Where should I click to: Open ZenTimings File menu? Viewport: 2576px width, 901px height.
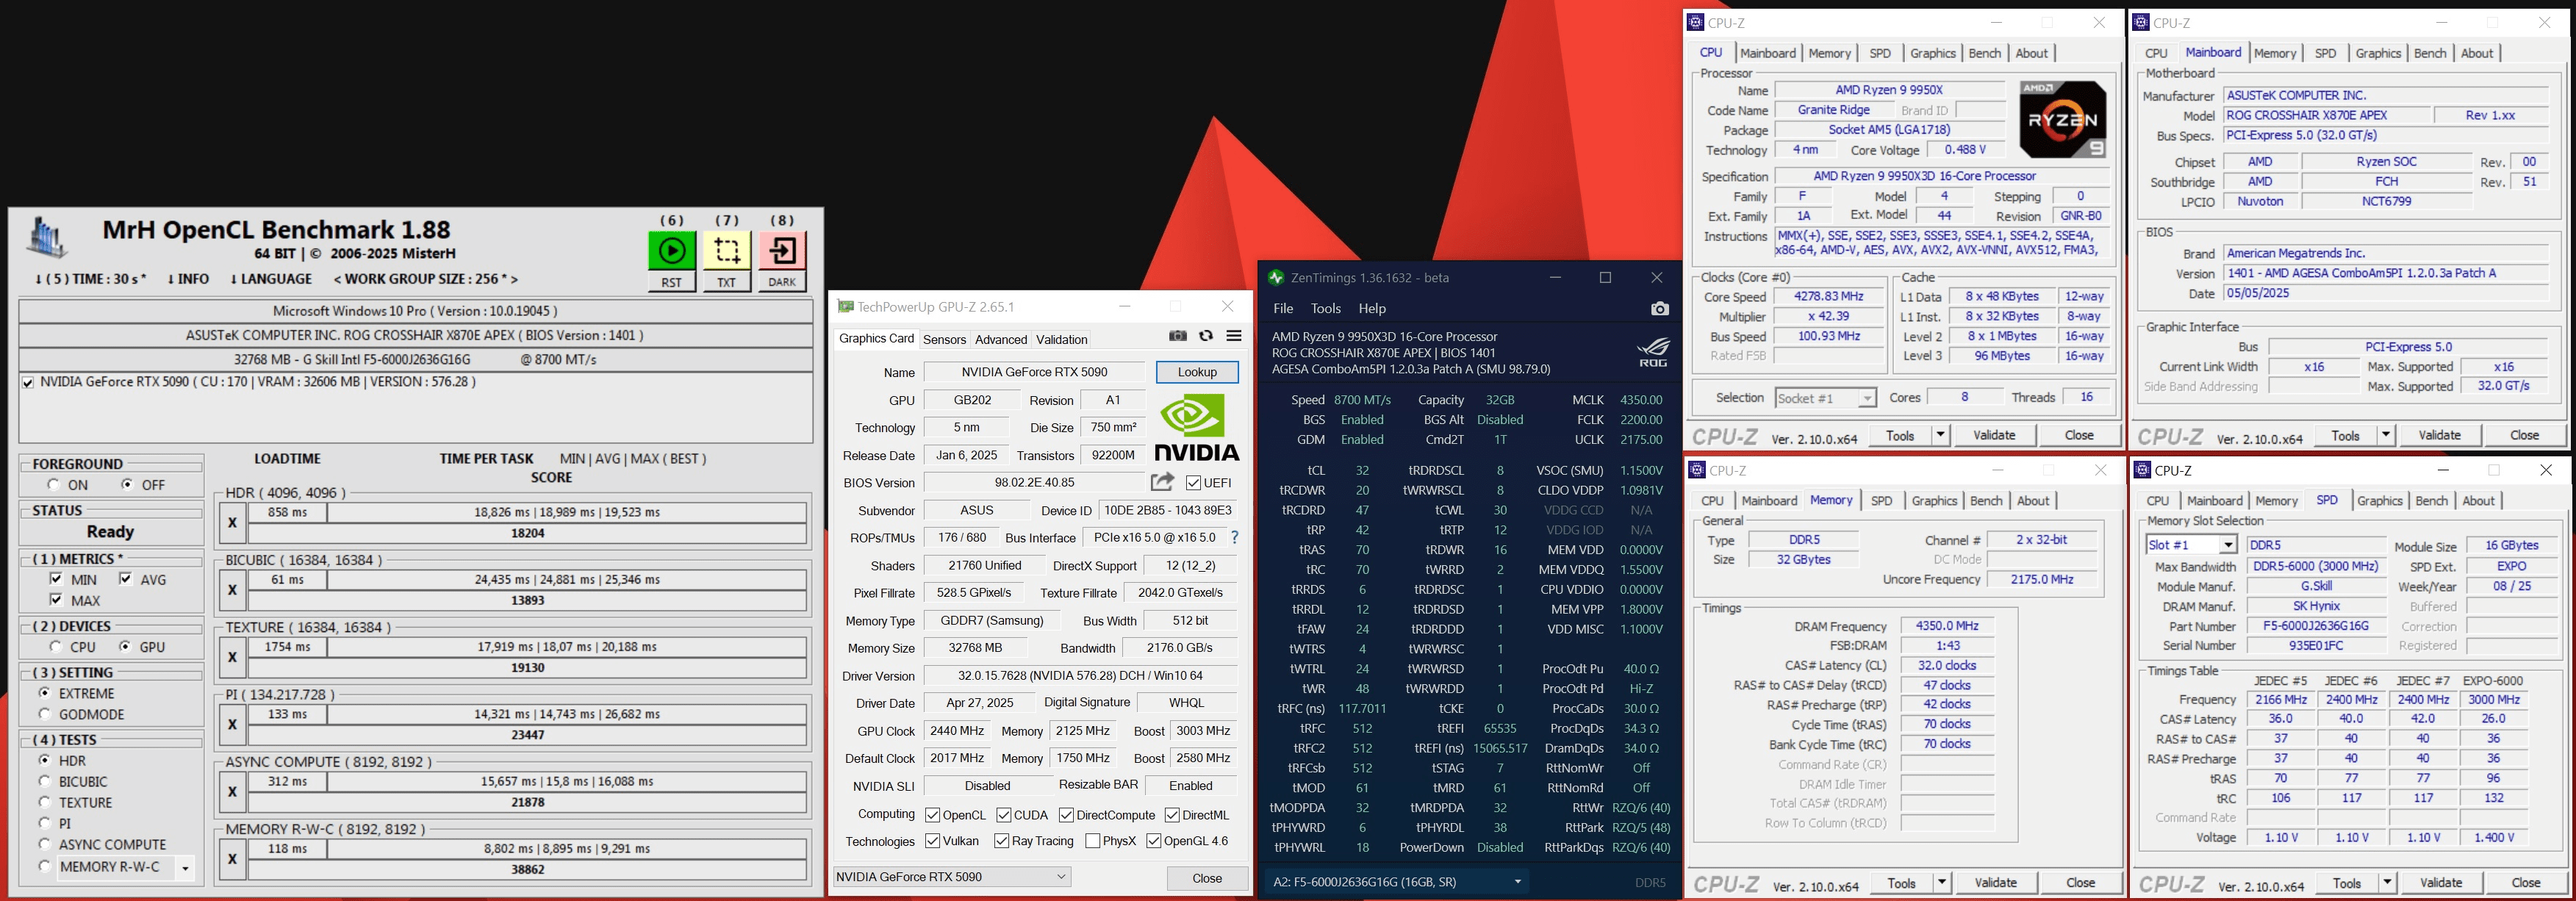[x=1283, y=309]
